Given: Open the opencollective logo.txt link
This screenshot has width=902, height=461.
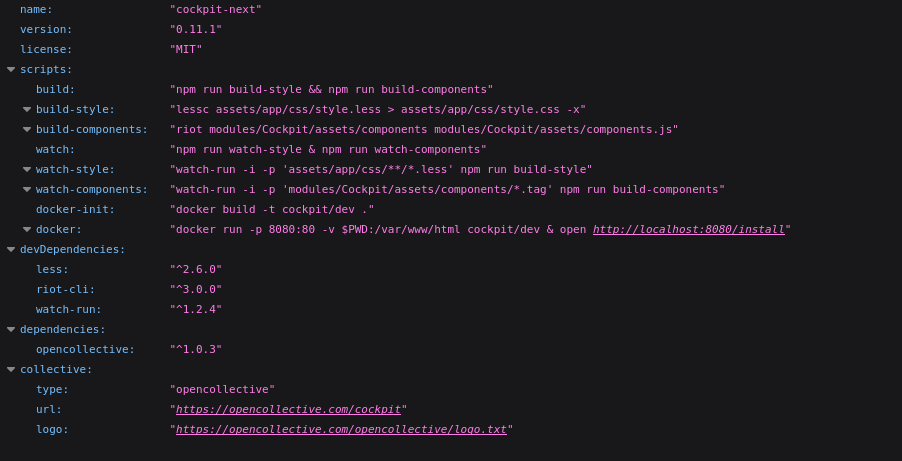Looking at the screenshot, I should 341,429.
